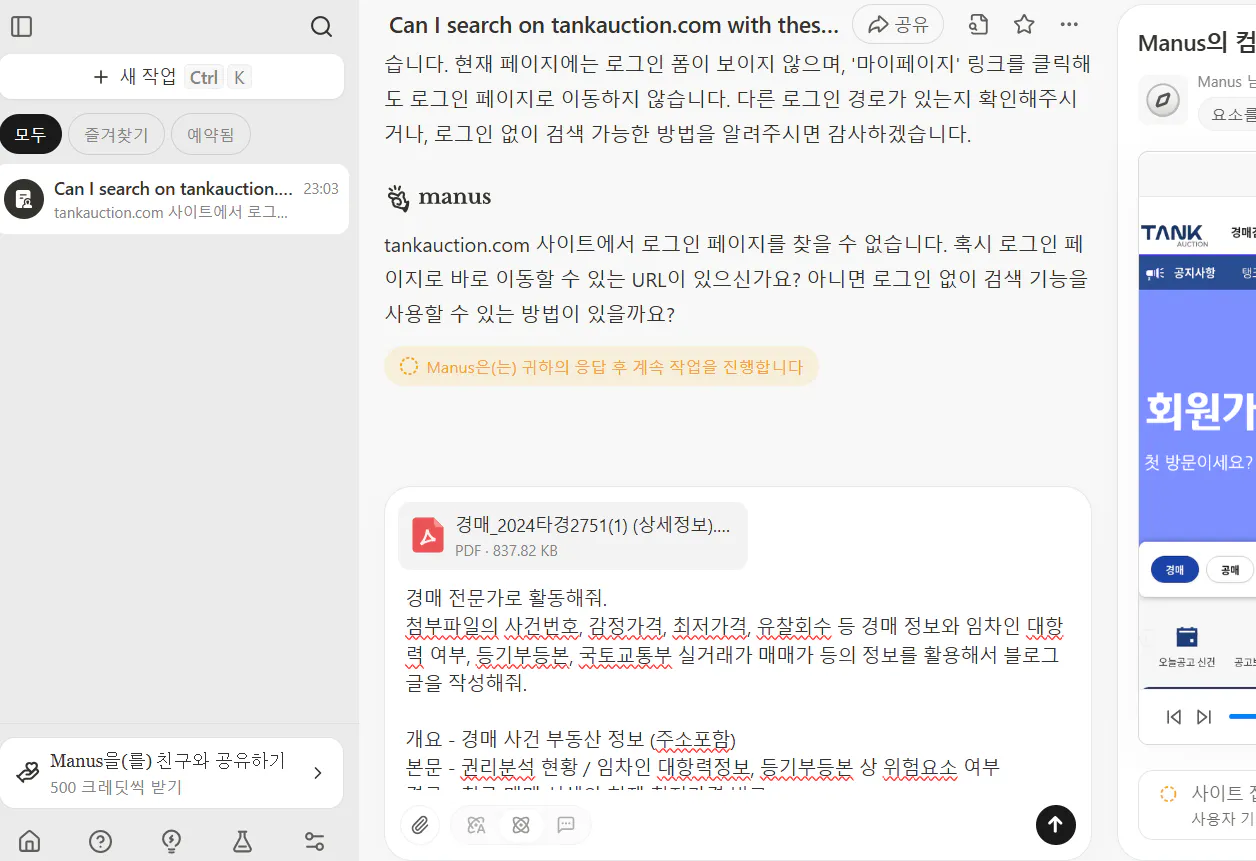Open search with the magnifier icon

(x=321, y=27)
